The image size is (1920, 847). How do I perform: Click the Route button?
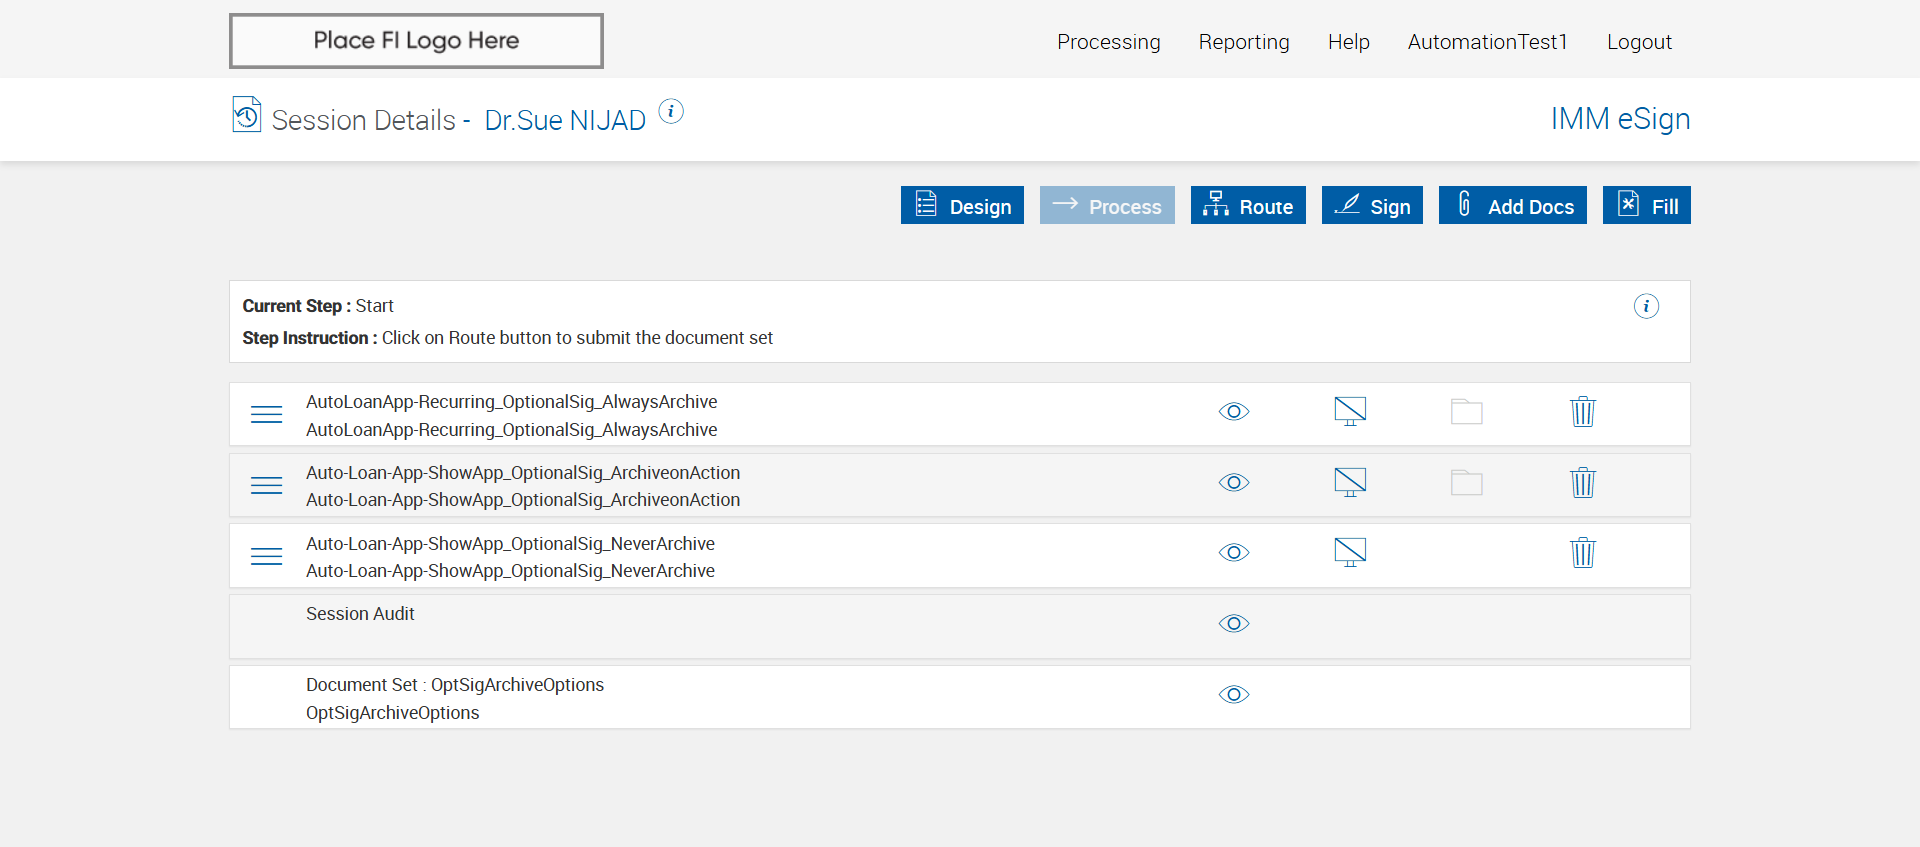tap(1248, 206)
